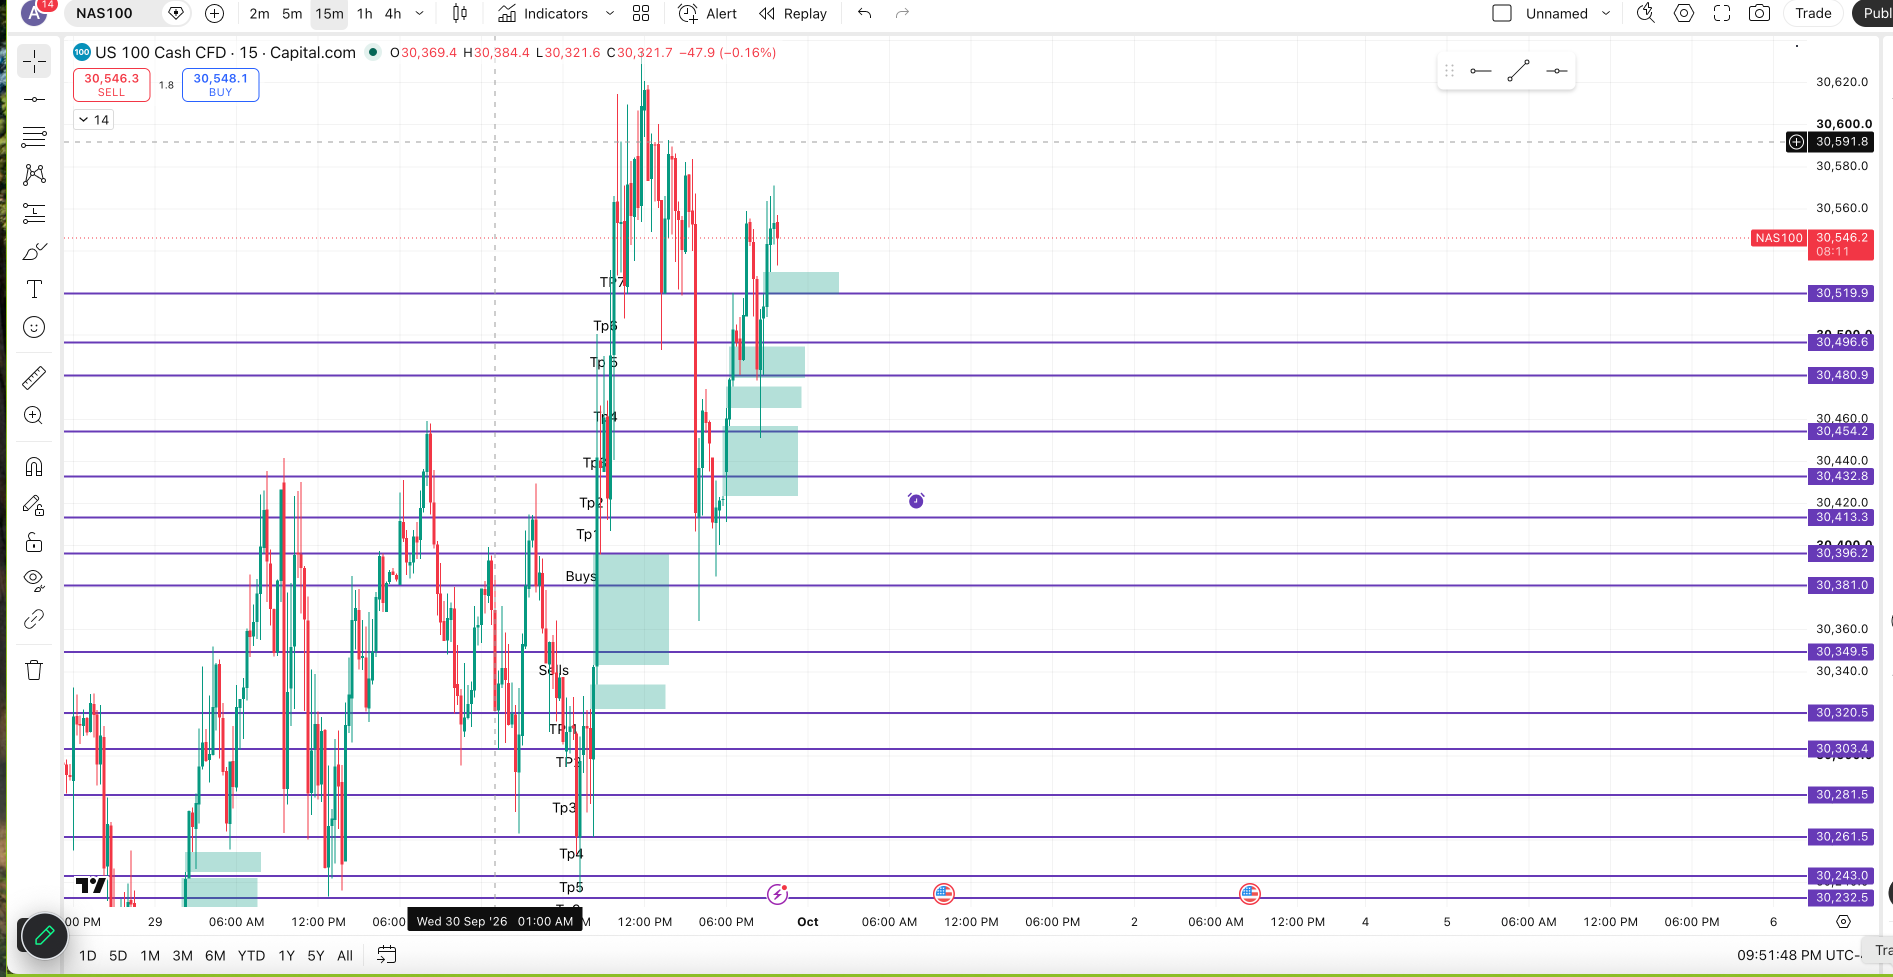Image resolution: width=1893 pixels, height=977 pixels.
Task: Open the emoji icons tool
Action: tap(34, 327)
